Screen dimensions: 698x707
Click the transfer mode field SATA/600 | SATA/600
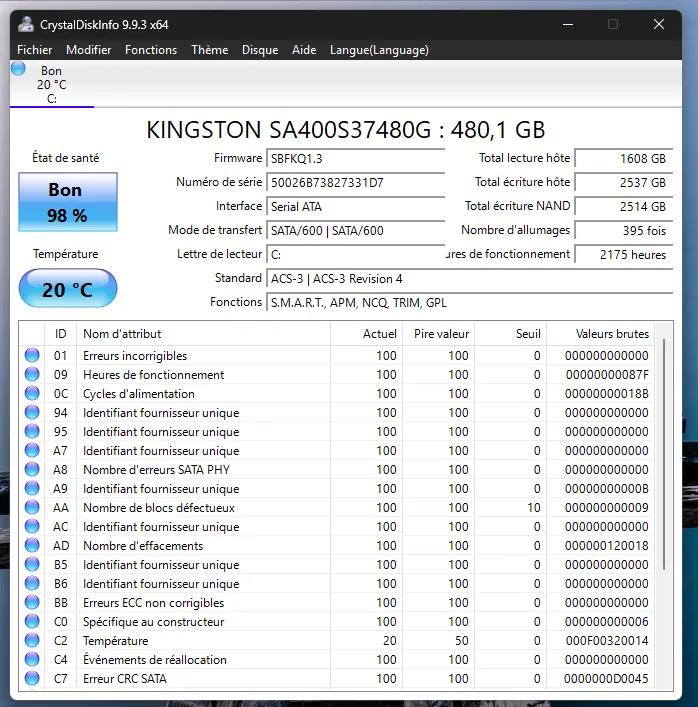click(x=355, y=230)
